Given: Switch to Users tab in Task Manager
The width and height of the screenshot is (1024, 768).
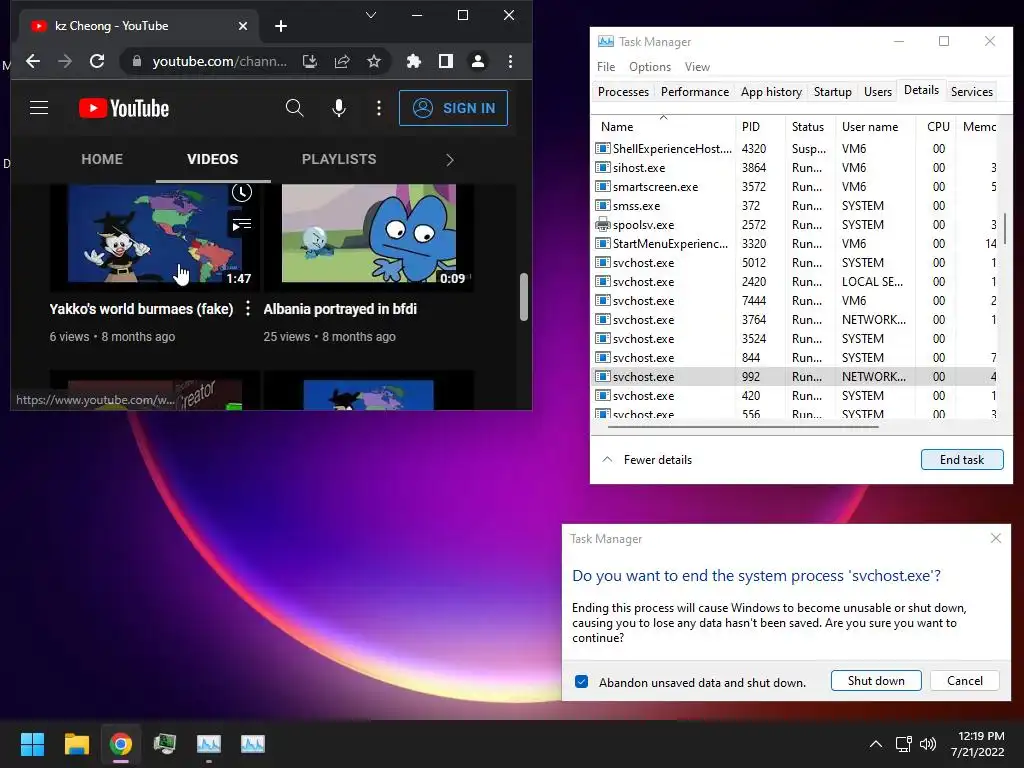Looking at the screenshot, I should coord(877,92).
